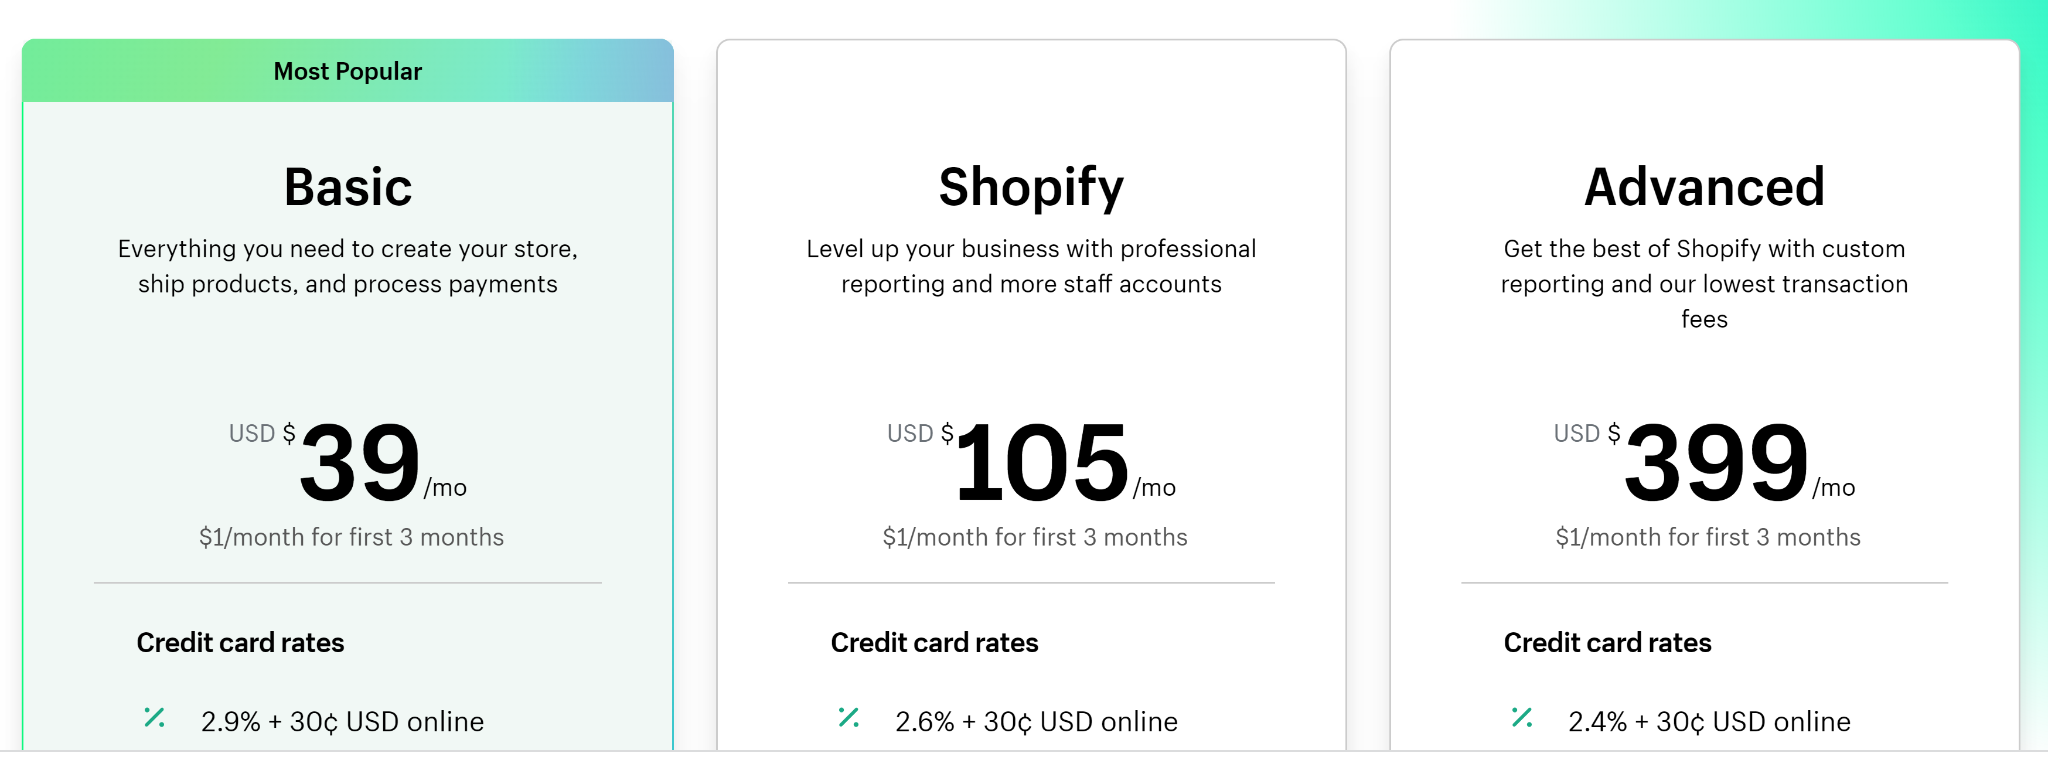Open the Advanced plan heading
This screenshot has height=762, width=2048.
click(x=1705, y=187)
